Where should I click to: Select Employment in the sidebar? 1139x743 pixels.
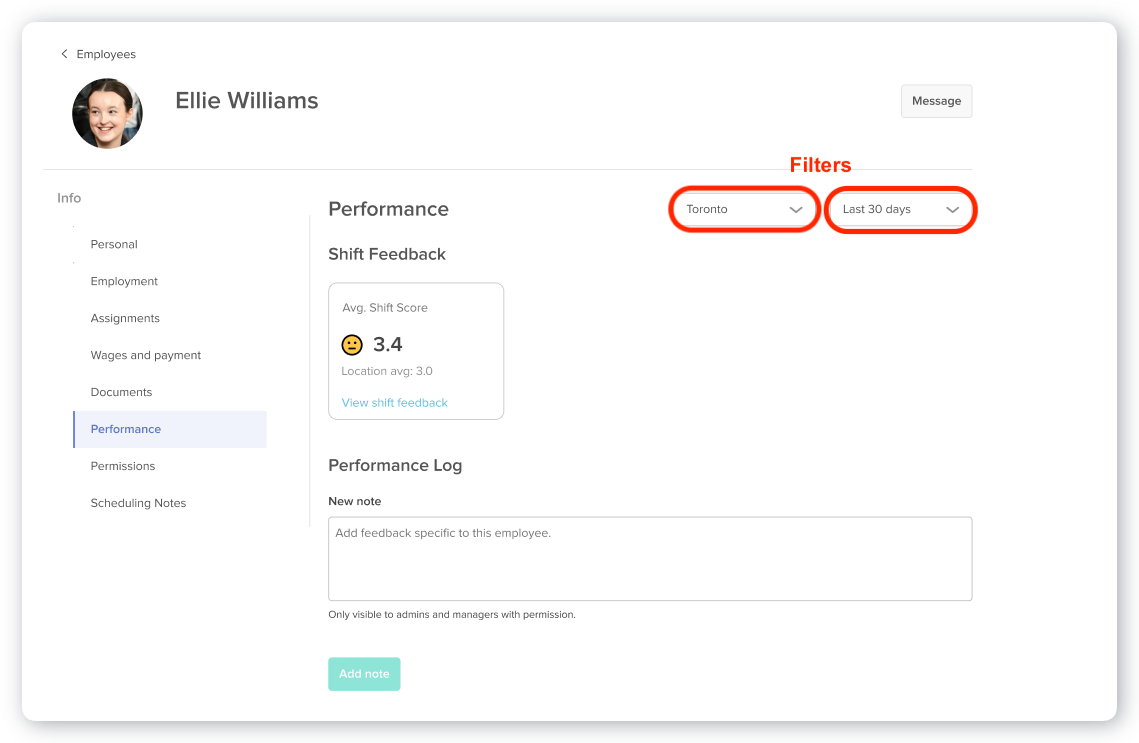click(x=124, y=281)
